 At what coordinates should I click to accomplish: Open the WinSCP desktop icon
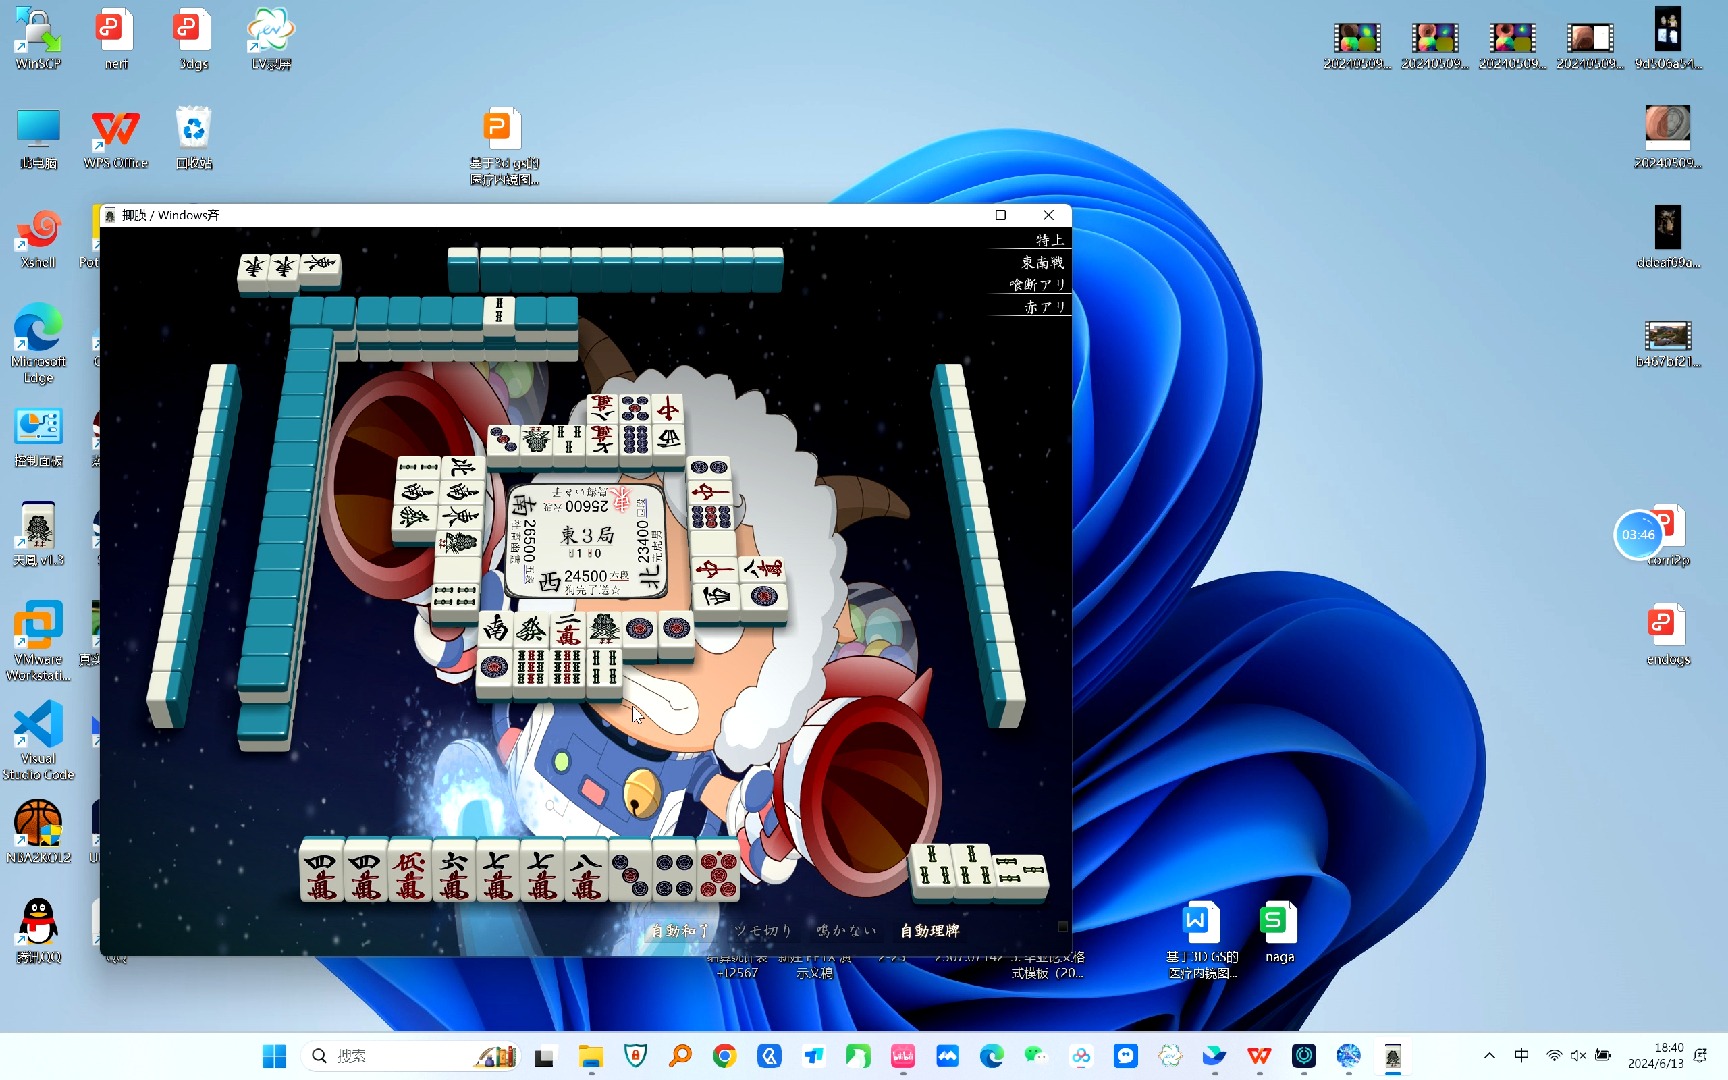point(38,39)
